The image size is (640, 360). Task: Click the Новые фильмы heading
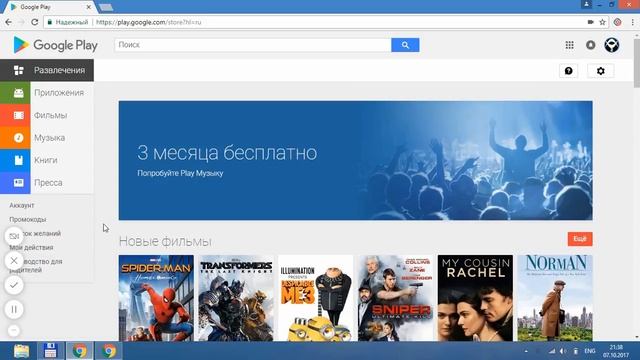[165, 241]
